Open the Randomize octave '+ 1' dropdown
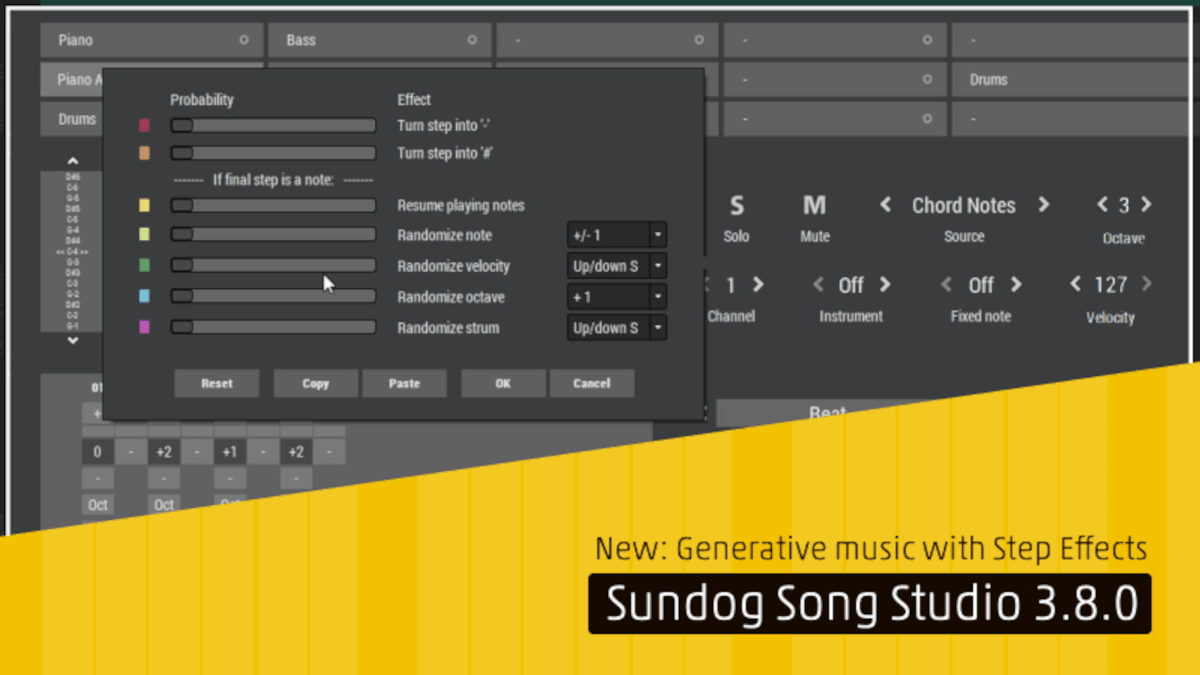This screenshot has width=1200, height=675. [617, 297]
